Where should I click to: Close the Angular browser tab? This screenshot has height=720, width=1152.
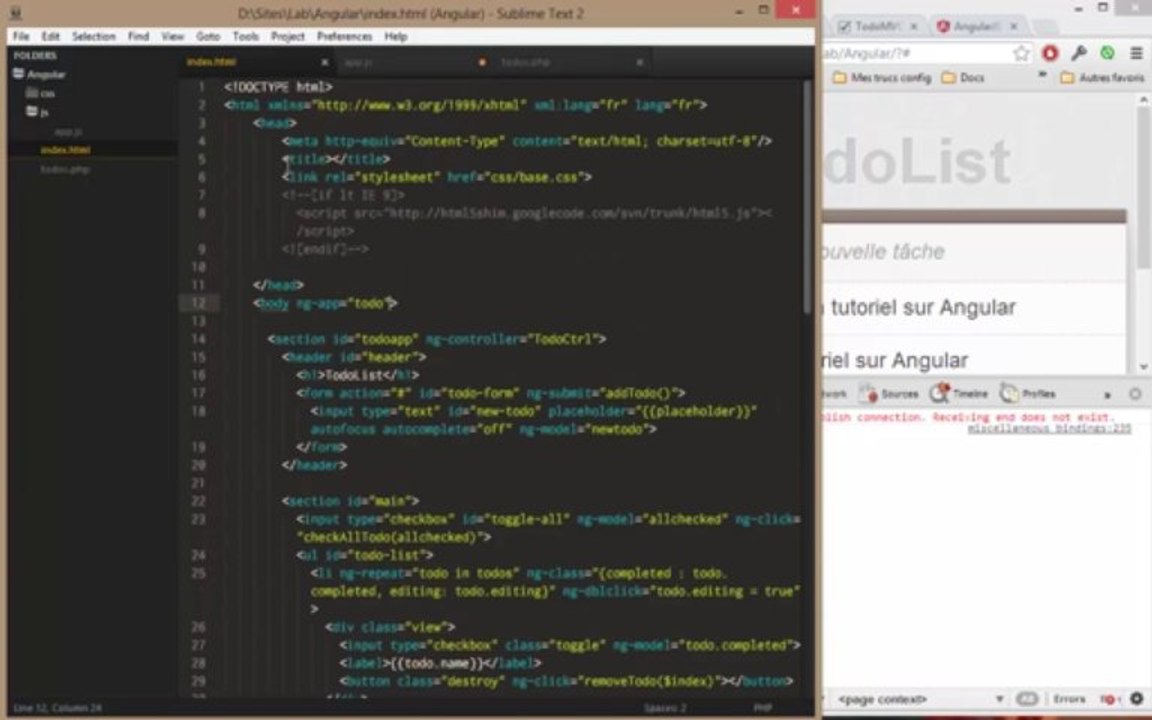click(1014, 26)
